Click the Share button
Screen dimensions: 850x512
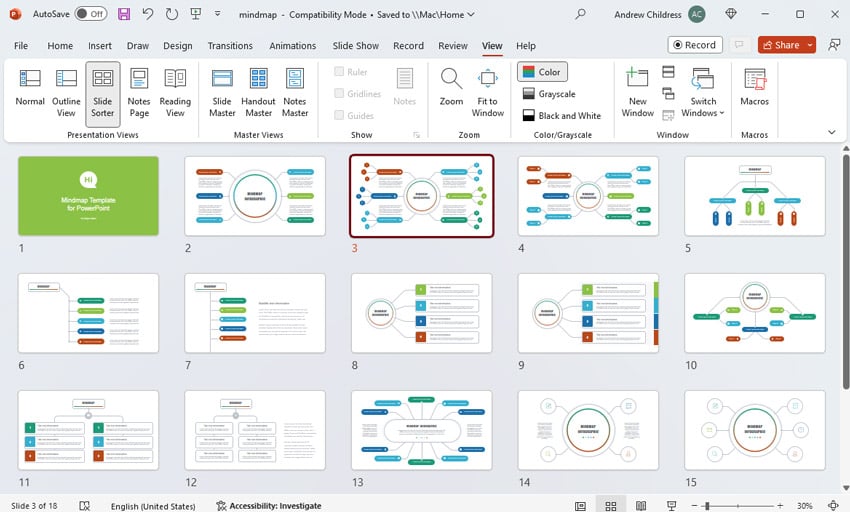[786, 45]
